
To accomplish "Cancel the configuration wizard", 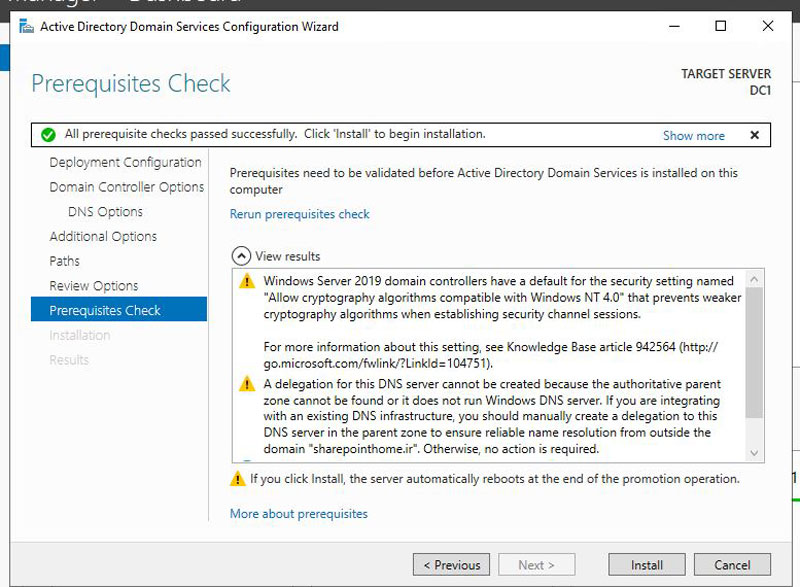I will point(732,565).
